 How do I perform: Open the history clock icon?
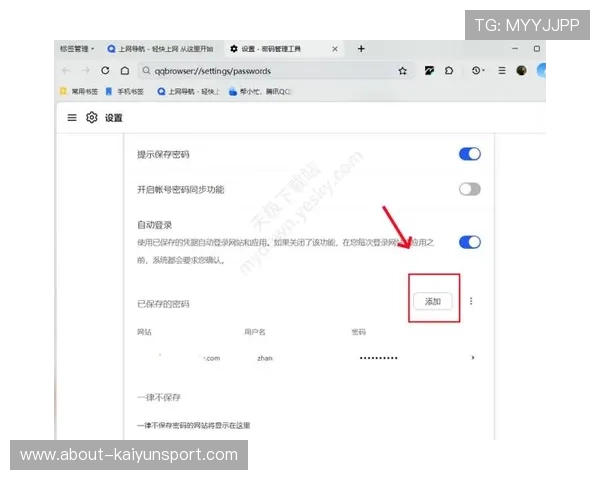click(477, 70)
